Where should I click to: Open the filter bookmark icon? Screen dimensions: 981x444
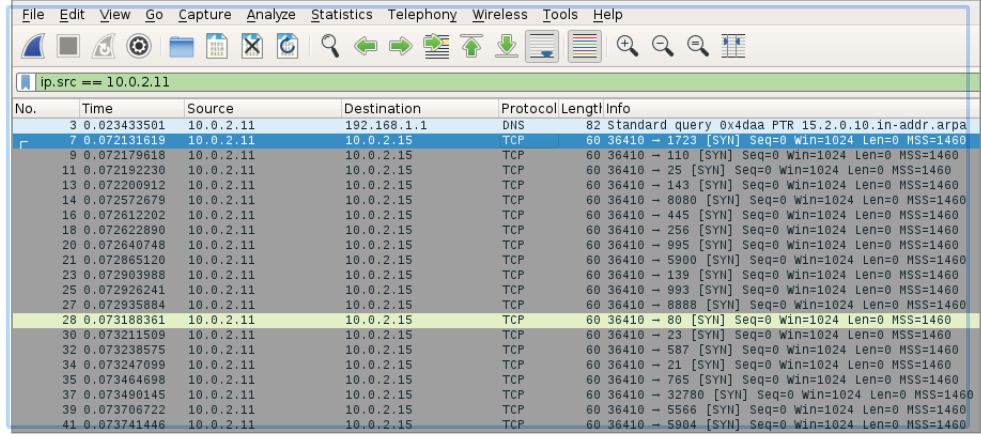(x=26, y=83)
